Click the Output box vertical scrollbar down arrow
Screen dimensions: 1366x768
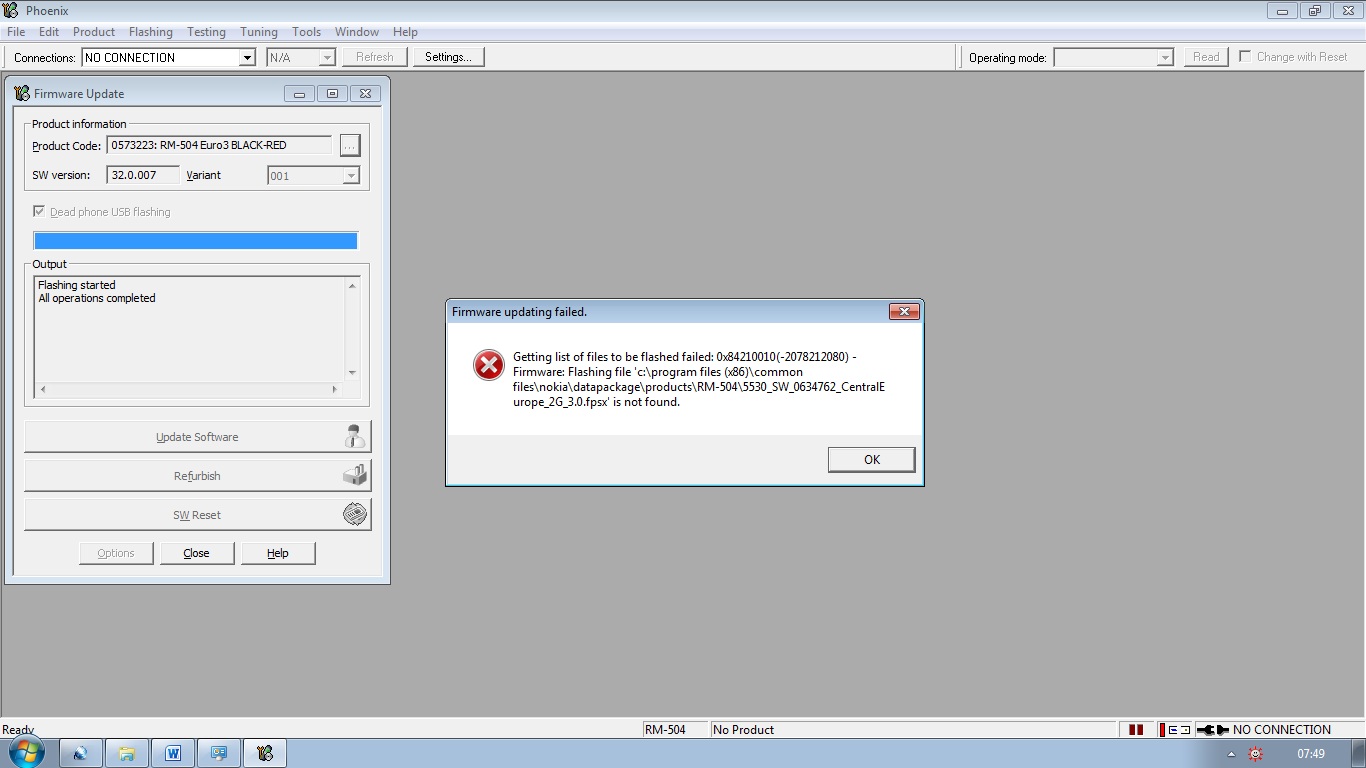tap(352, 373)
